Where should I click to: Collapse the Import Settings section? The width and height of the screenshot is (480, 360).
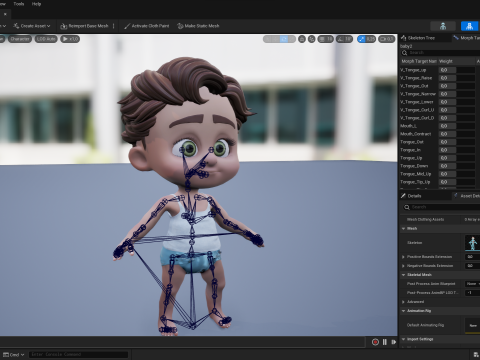click(x=404, y=339)
